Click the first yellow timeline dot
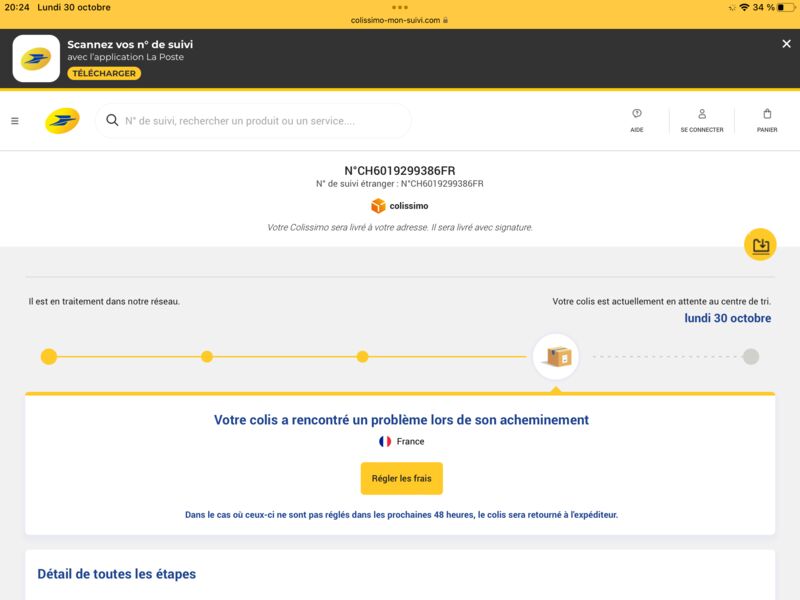Viewport: 800px width, 600px height. click(x=46, y=355)
